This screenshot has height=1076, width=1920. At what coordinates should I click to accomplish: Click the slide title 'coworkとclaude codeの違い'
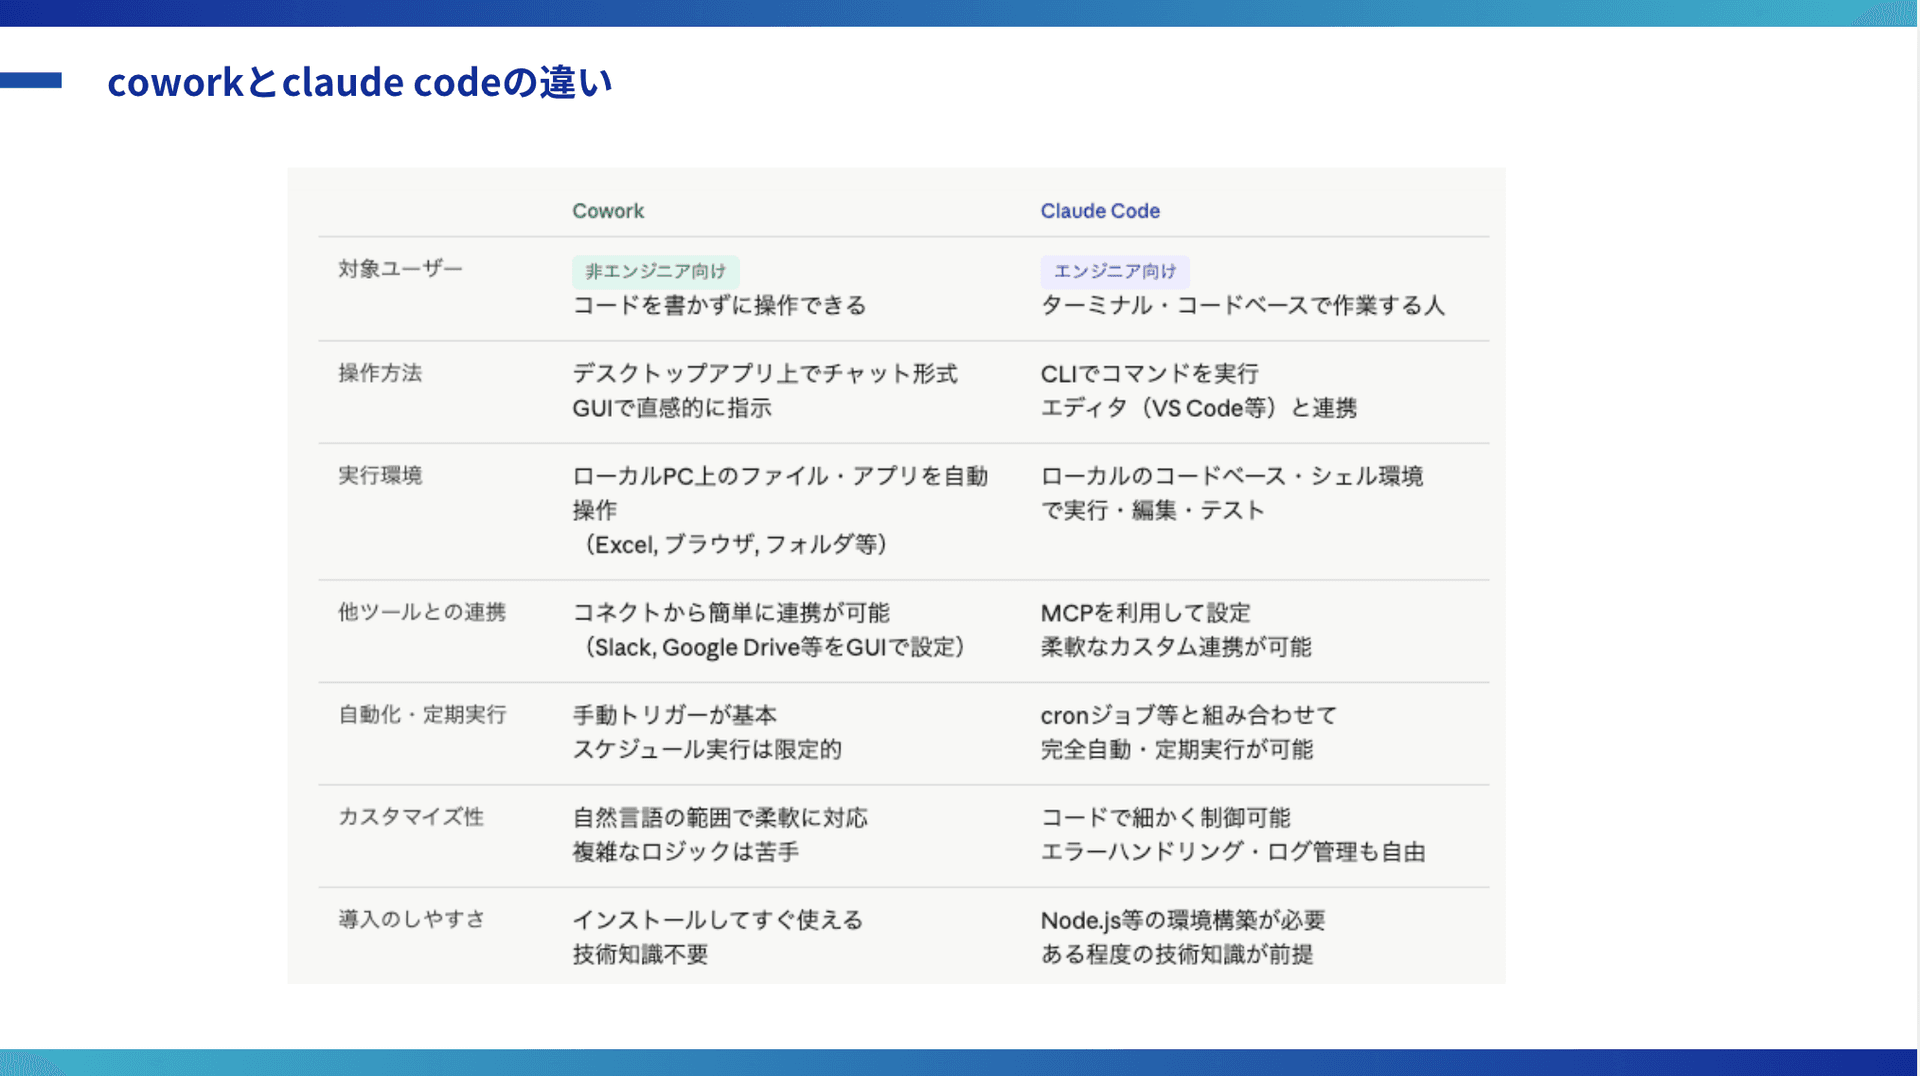[360, 82]
